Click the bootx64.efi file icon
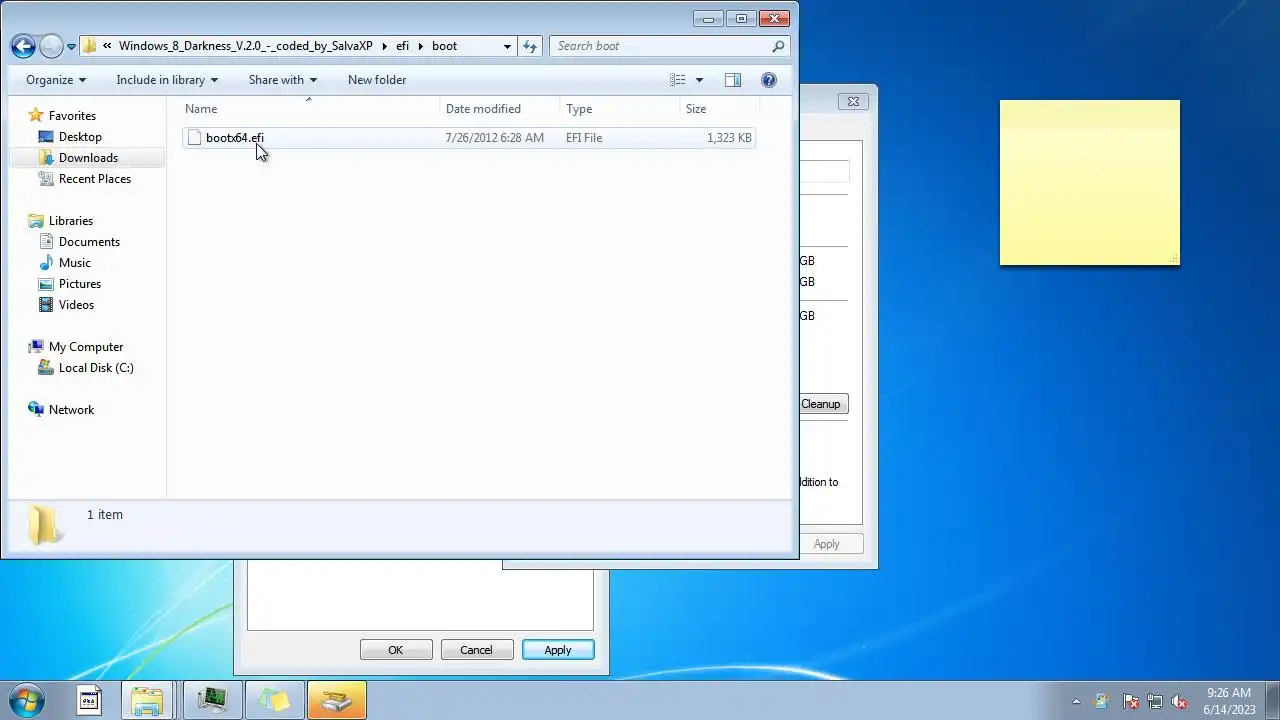The image size is (1280, 720). tap(194, 138)
